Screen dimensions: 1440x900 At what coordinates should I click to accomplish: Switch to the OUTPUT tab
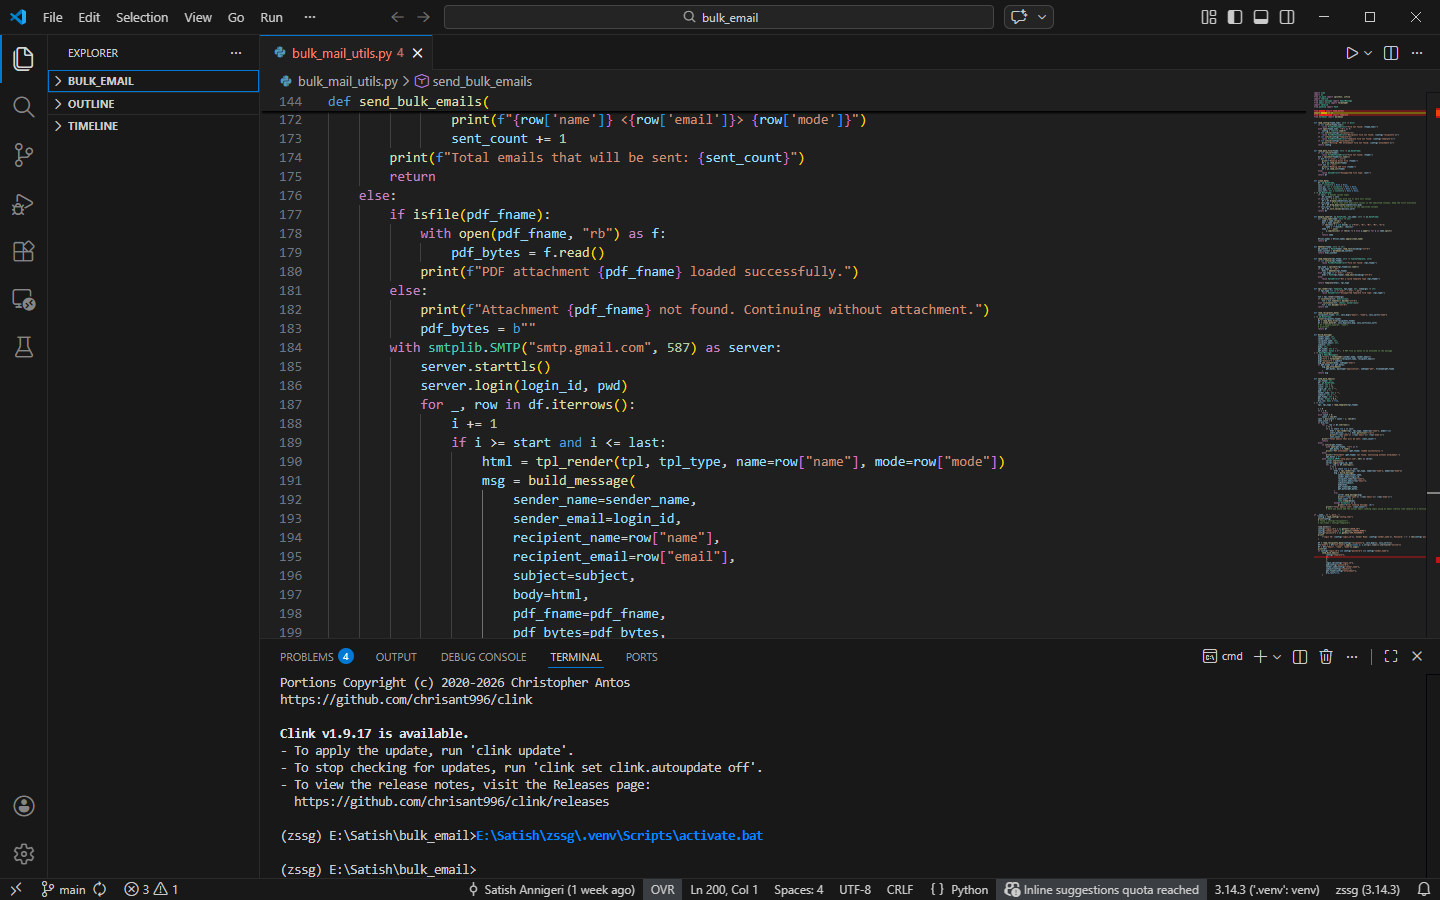pyautogui.click(x=396, y=657)
